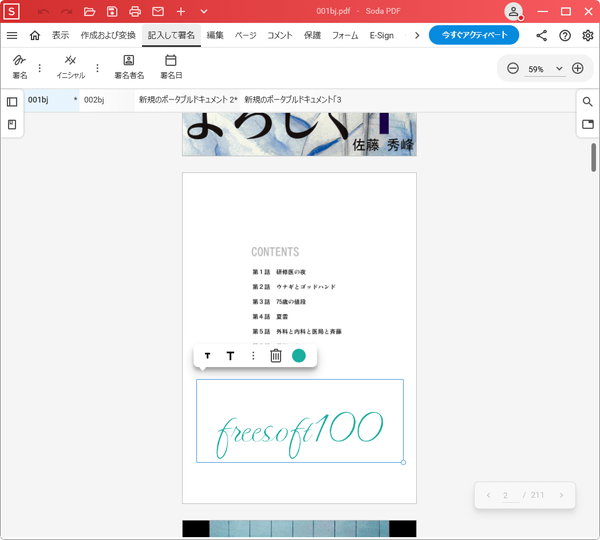This screenshot has height=540, width=600.
Task: Switch to the 編集 tab
Action: (215, 36)
